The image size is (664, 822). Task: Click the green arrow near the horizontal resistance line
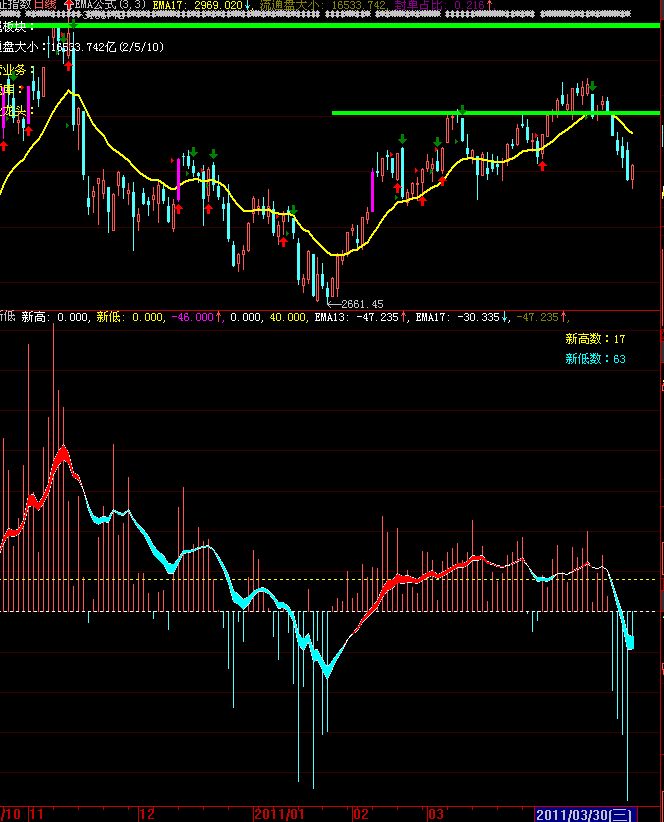462,110
